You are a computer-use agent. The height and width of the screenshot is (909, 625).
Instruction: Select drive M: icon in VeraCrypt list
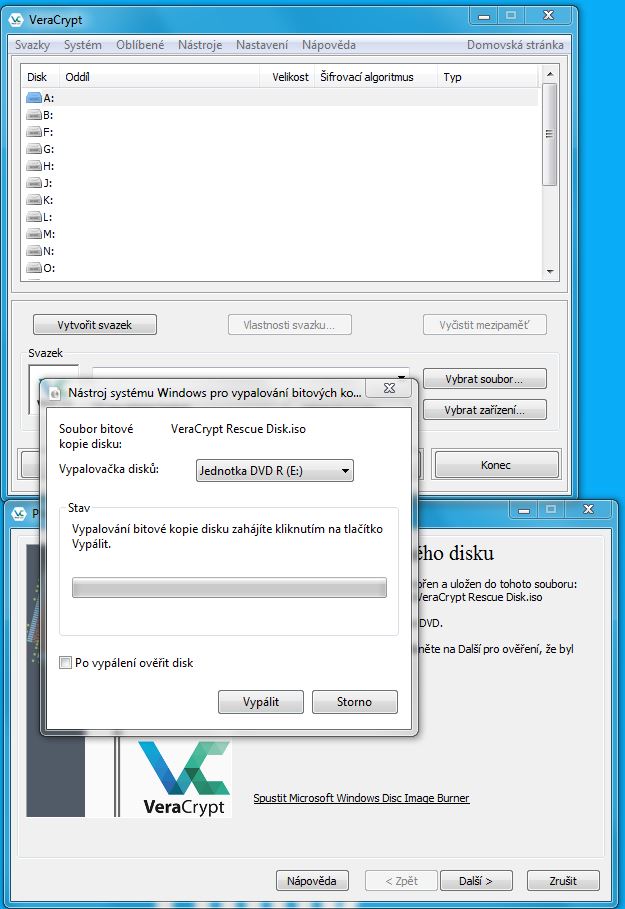pos(34,234)
